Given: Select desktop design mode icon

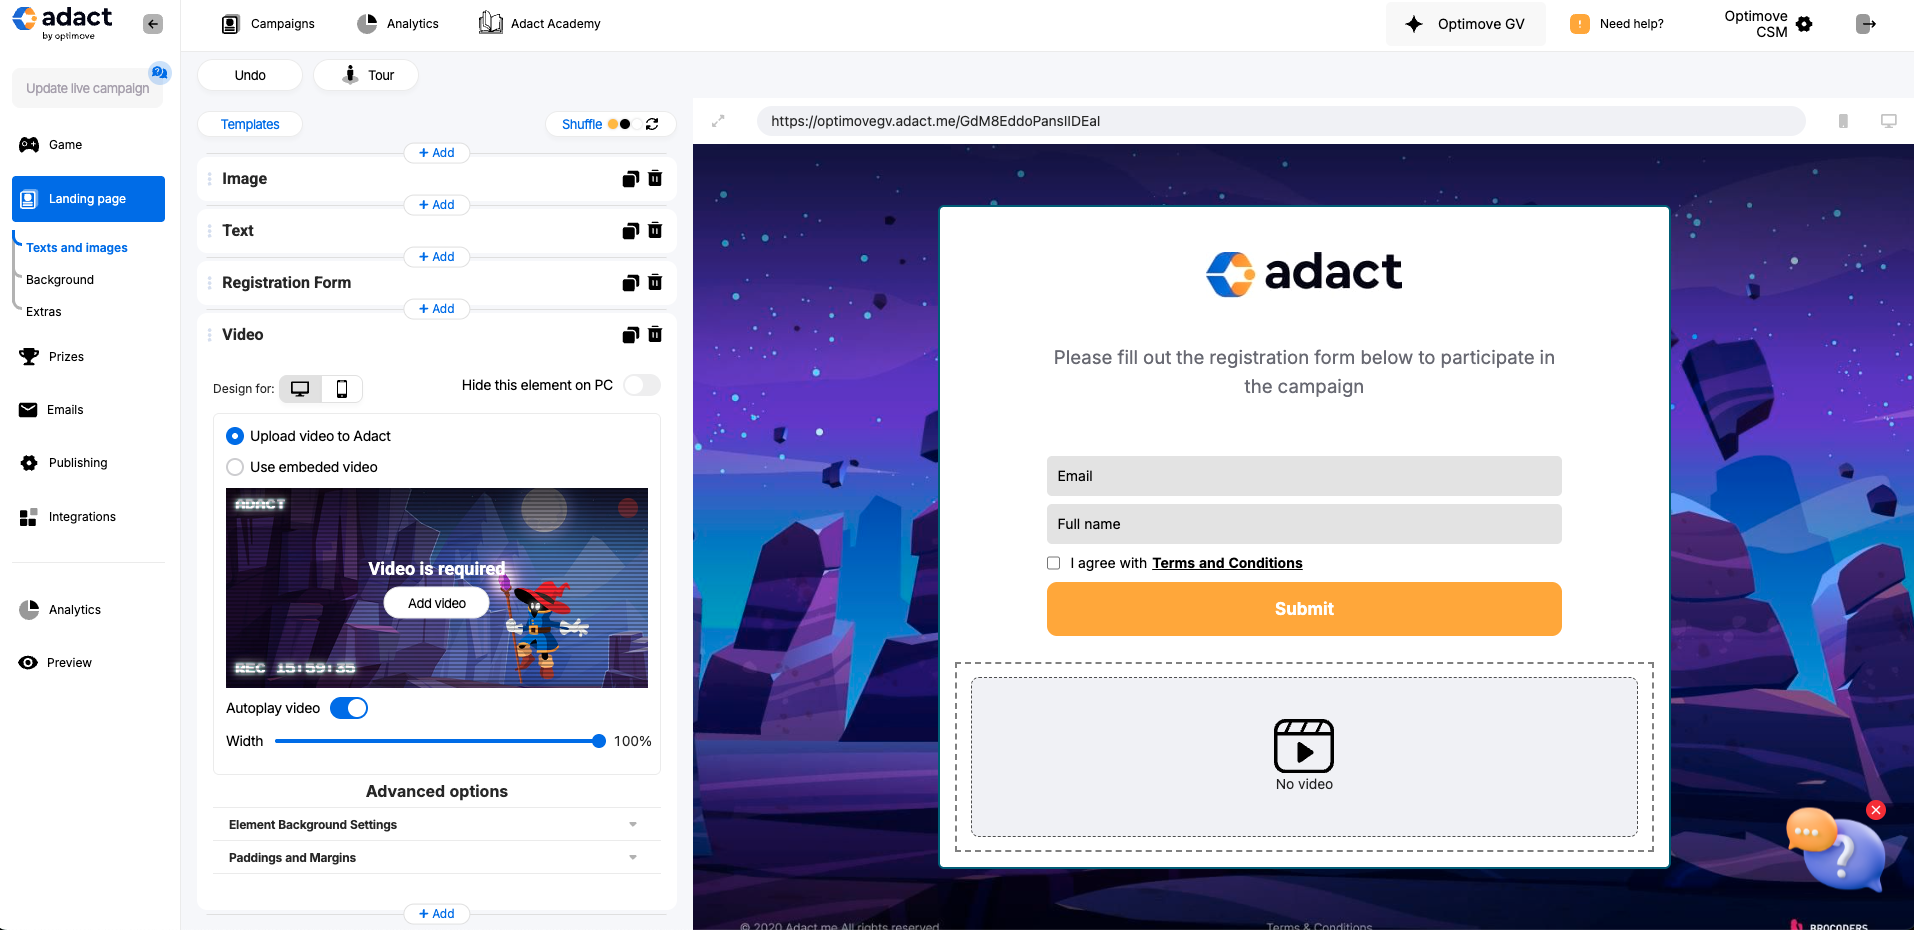Looking at the screenshot, I should pos(300,389).
